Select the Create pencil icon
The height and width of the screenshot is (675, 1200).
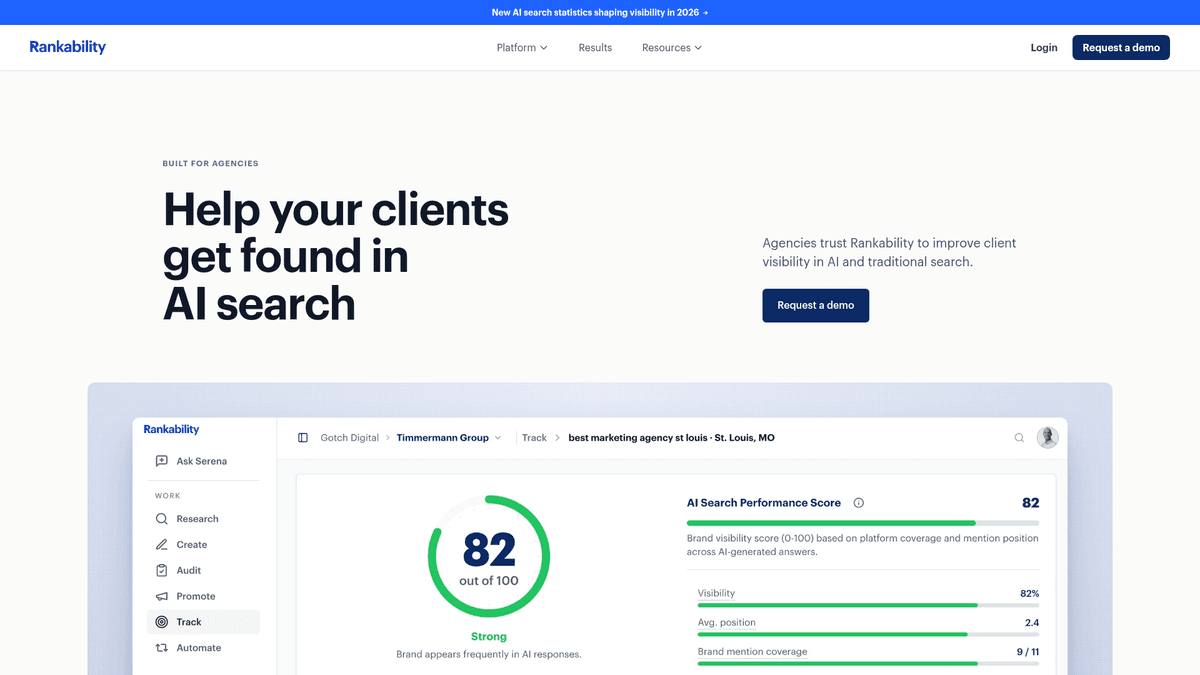click(x=162, y=545)
